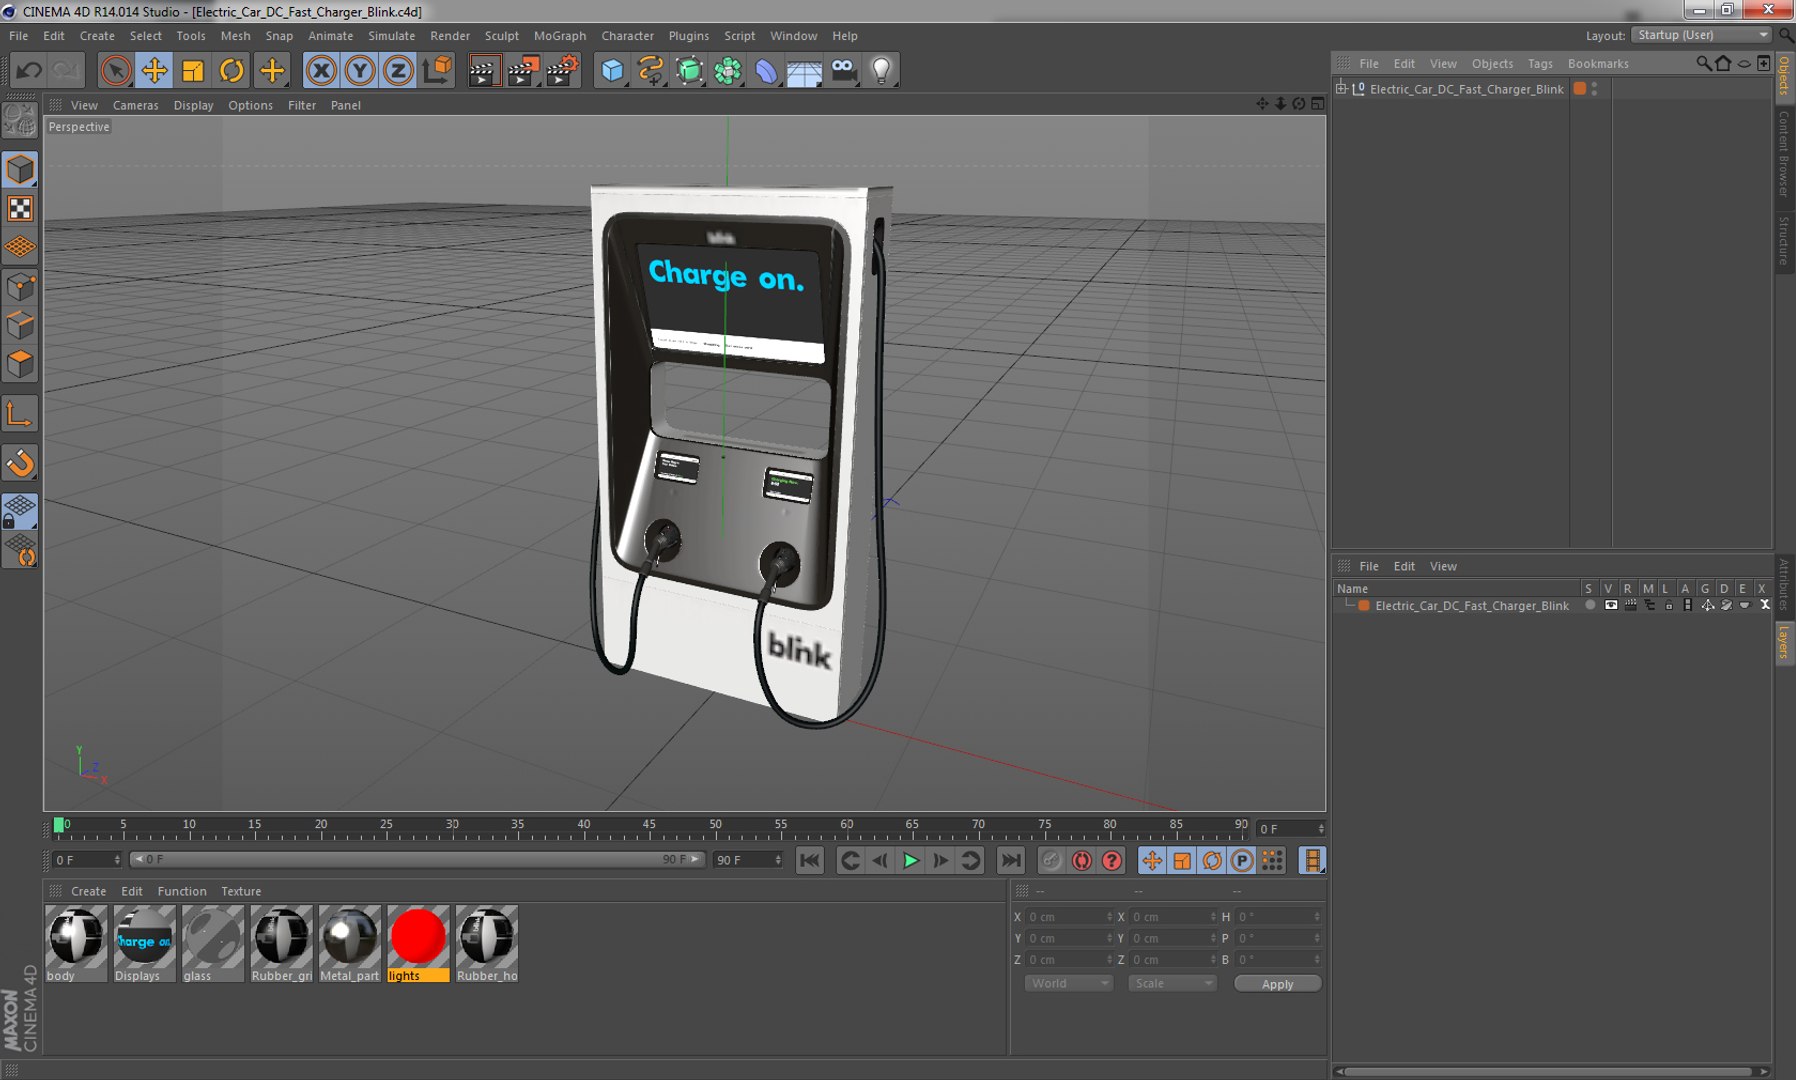Add a Light object with bulb icon
Image resolution: width=1796 pixels, height=1080 pixels.
(882, 71)
